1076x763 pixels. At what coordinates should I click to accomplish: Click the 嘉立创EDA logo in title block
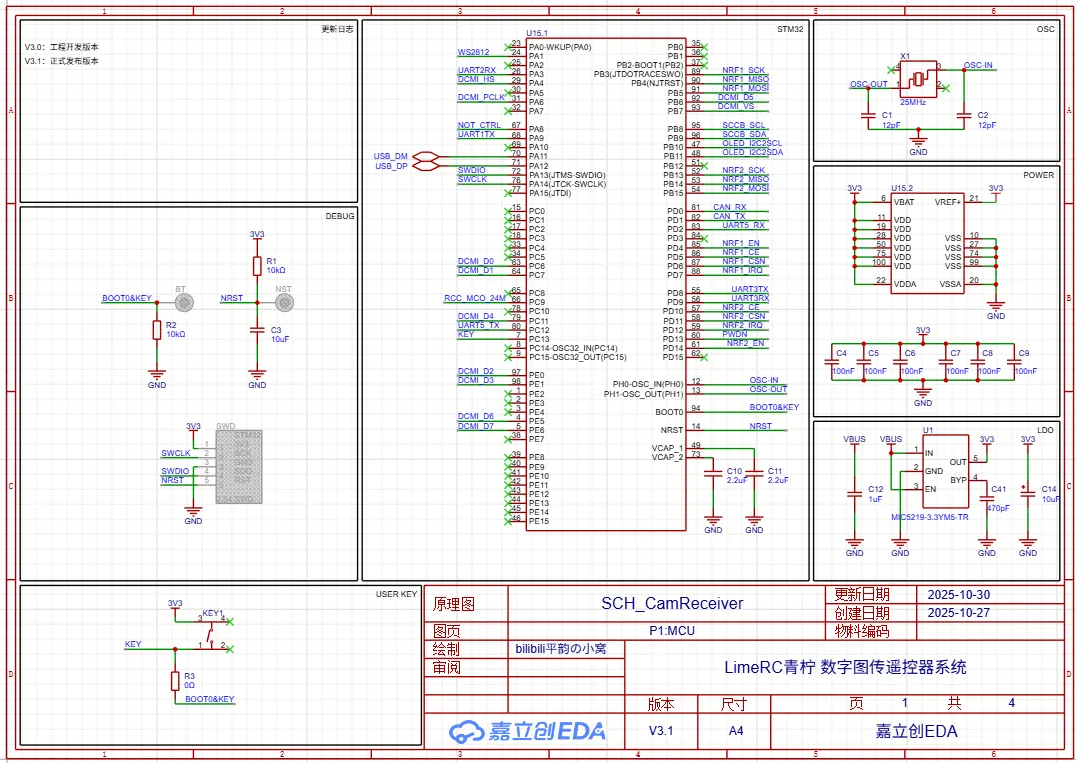(527, 731)
